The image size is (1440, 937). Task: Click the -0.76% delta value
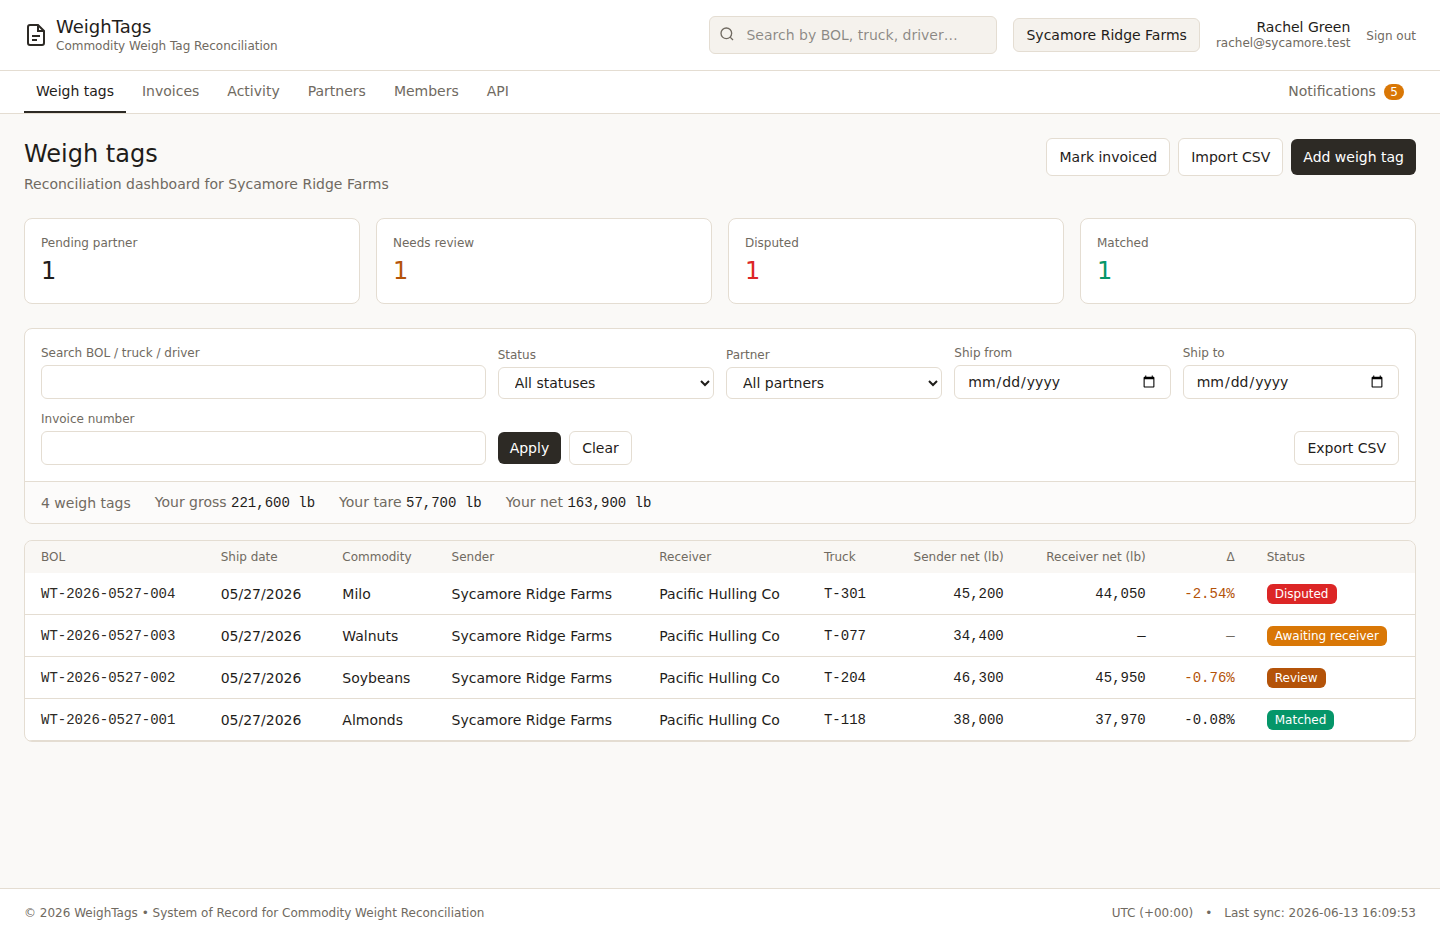[x=1210, y=678]
